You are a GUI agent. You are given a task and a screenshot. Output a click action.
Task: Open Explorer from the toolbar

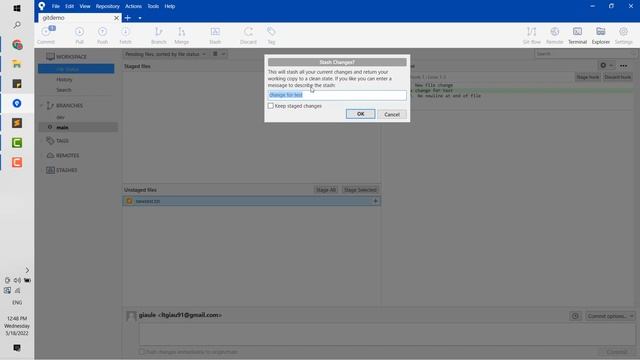[600, 35]
